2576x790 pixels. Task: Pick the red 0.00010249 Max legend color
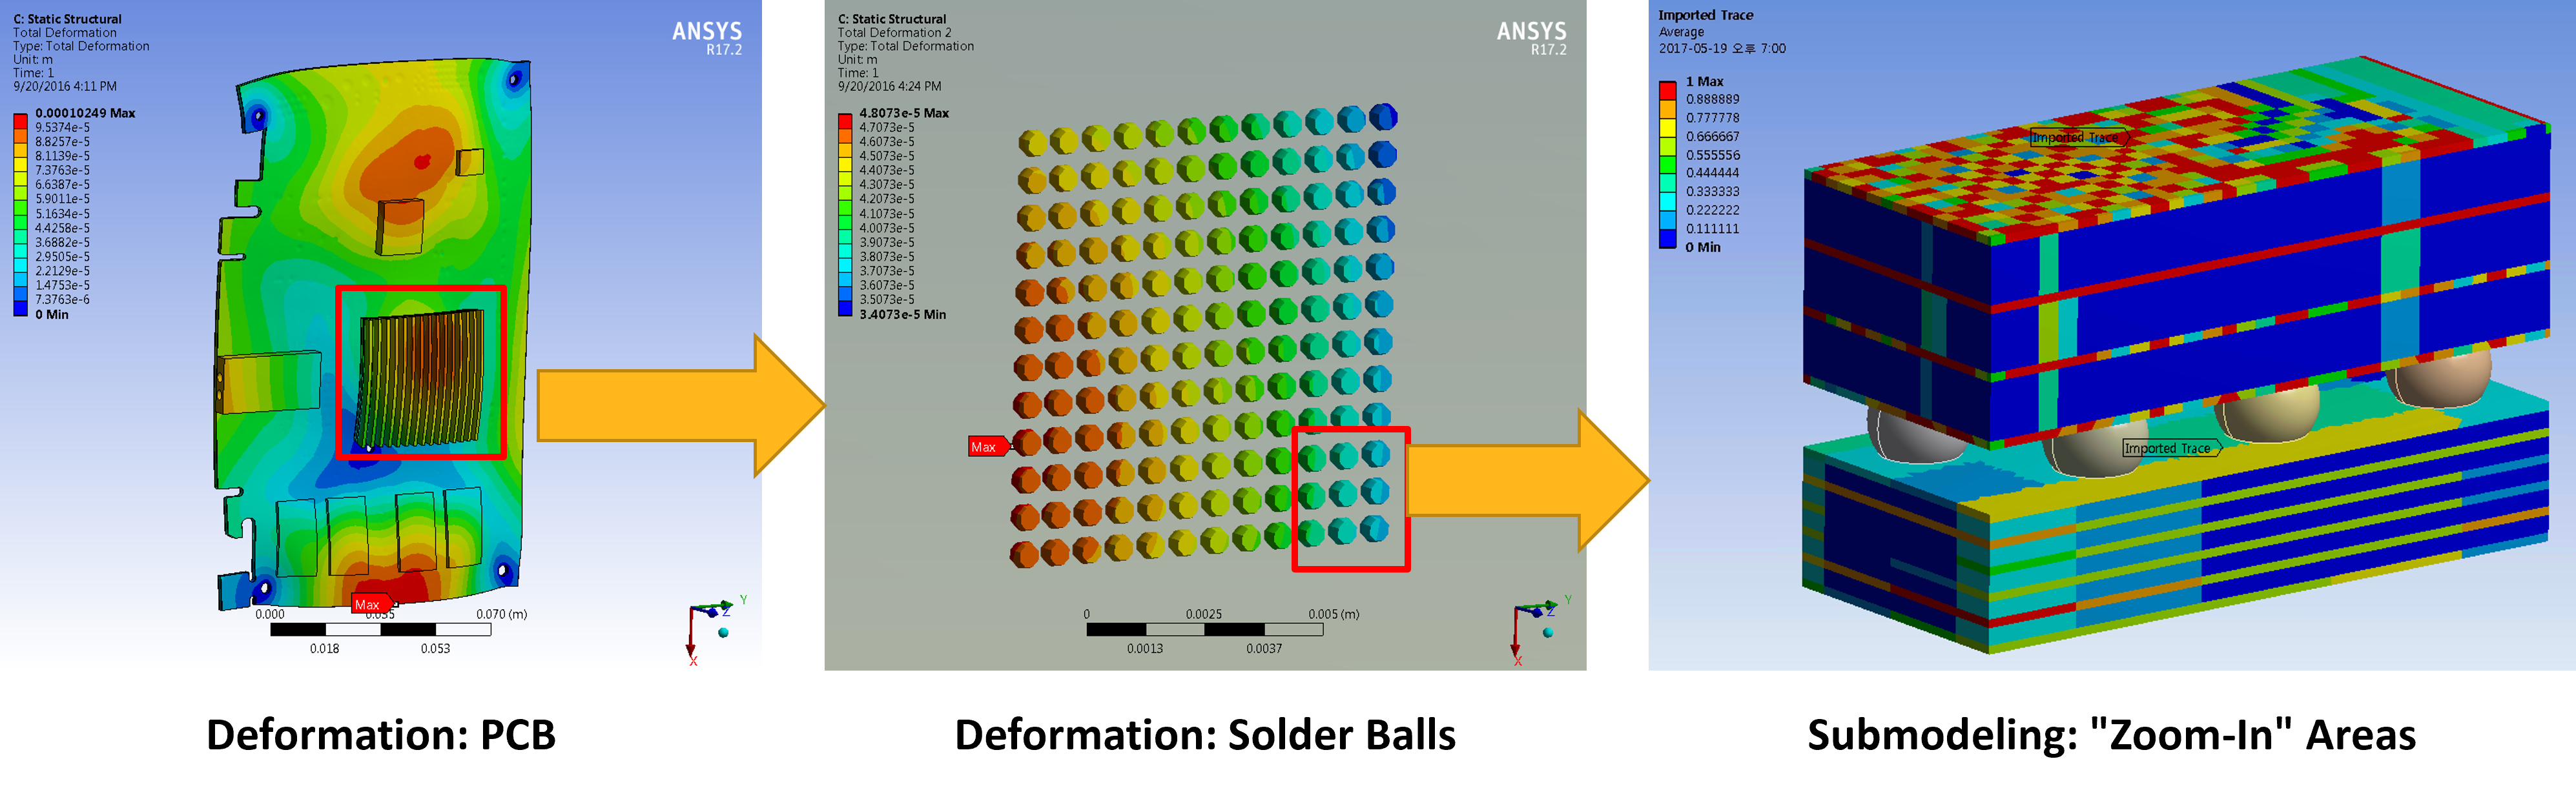[20, 120]
